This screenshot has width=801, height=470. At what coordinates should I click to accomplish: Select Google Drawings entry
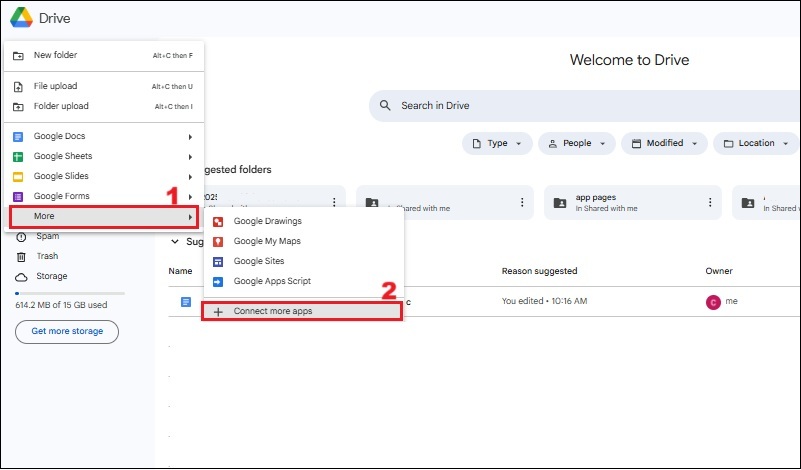tap(303, 221)
